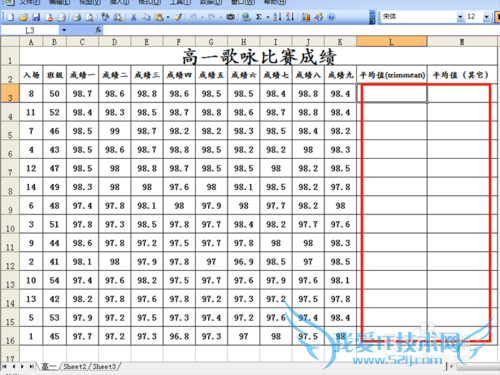Click the AutoSum sigma icon
The image size is (500, 375).
(x=259, y=17)
